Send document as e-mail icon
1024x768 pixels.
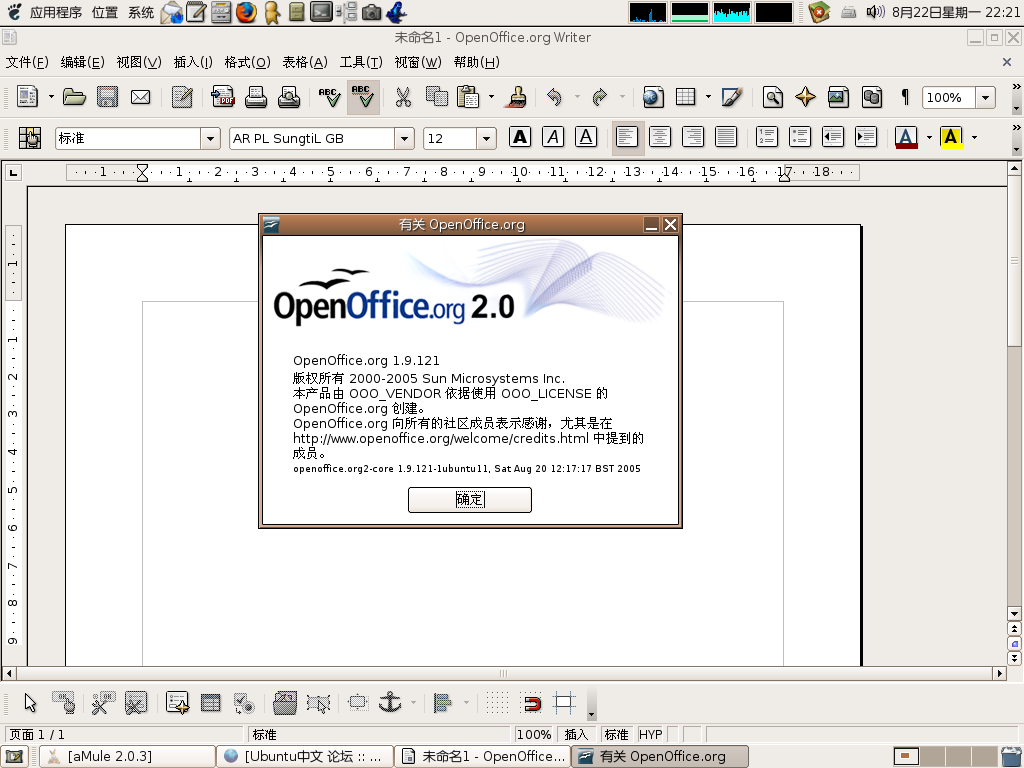pos(140,97)
